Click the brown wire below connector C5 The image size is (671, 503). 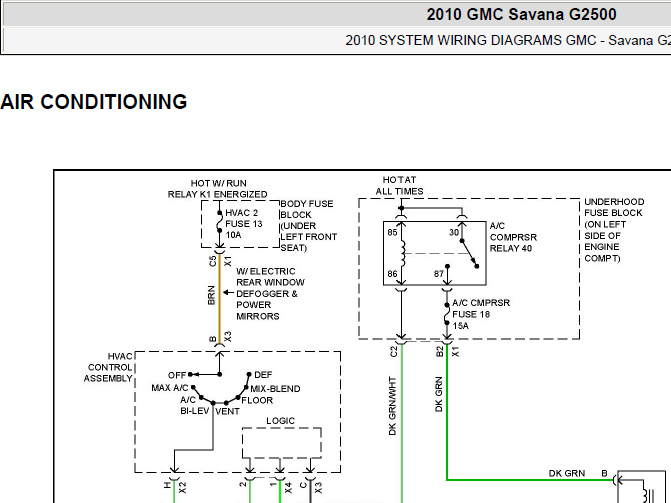pyautogui.click(x=220, y=300)
